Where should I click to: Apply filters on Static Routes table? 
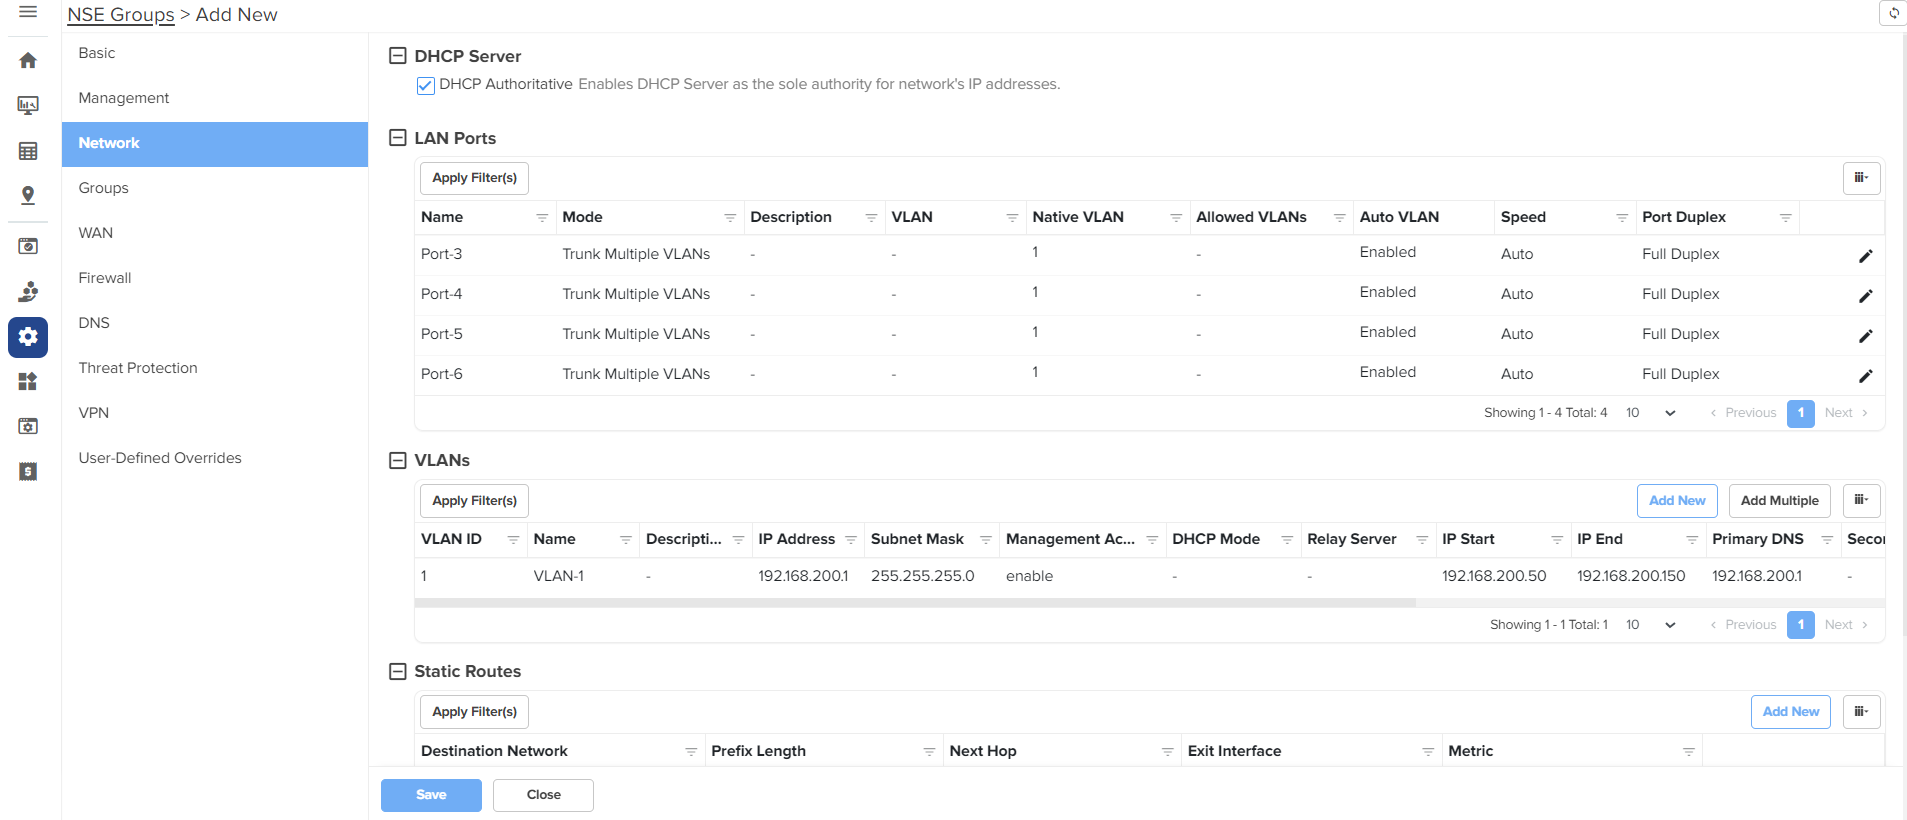pos(474,711)
